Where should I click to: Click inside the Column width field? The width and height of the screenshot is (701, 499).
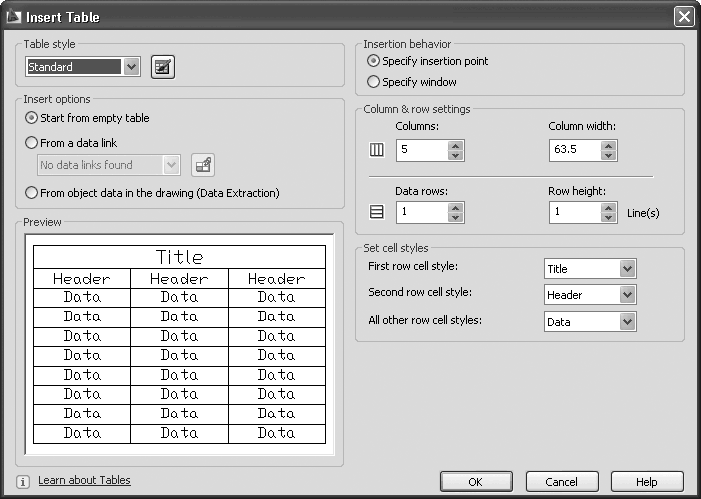[574, 151]
